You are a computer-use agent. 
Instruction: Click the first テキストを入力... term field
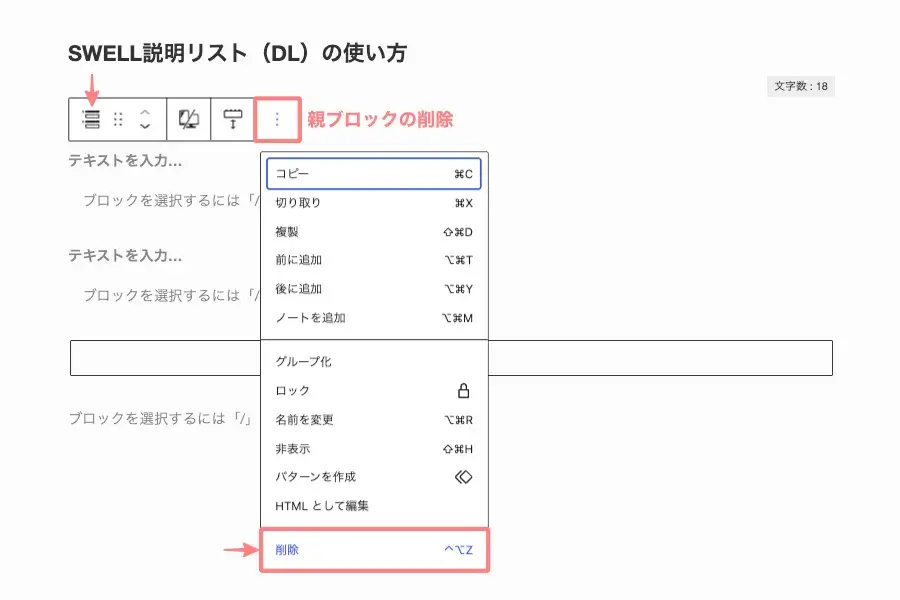point(125,161)
